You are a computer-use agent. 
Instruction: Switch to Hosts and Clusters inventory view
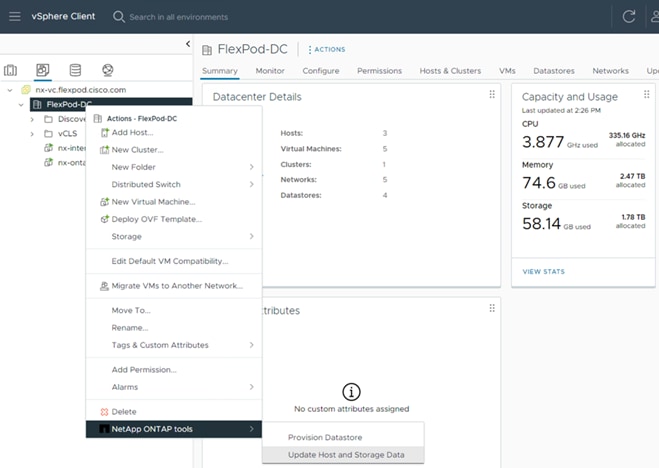[x=11, y=70]
